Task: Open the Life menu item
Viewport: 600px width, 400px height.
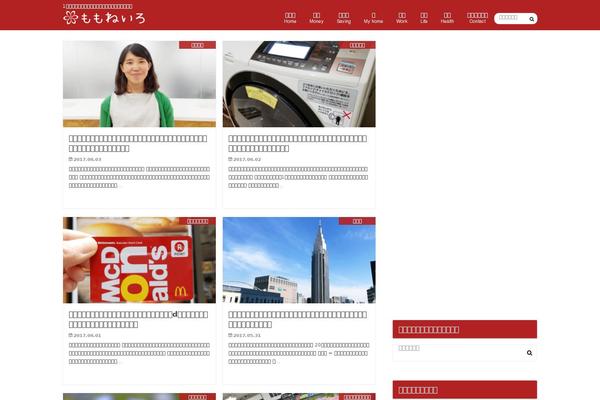Action: click(x=424, y=18)
